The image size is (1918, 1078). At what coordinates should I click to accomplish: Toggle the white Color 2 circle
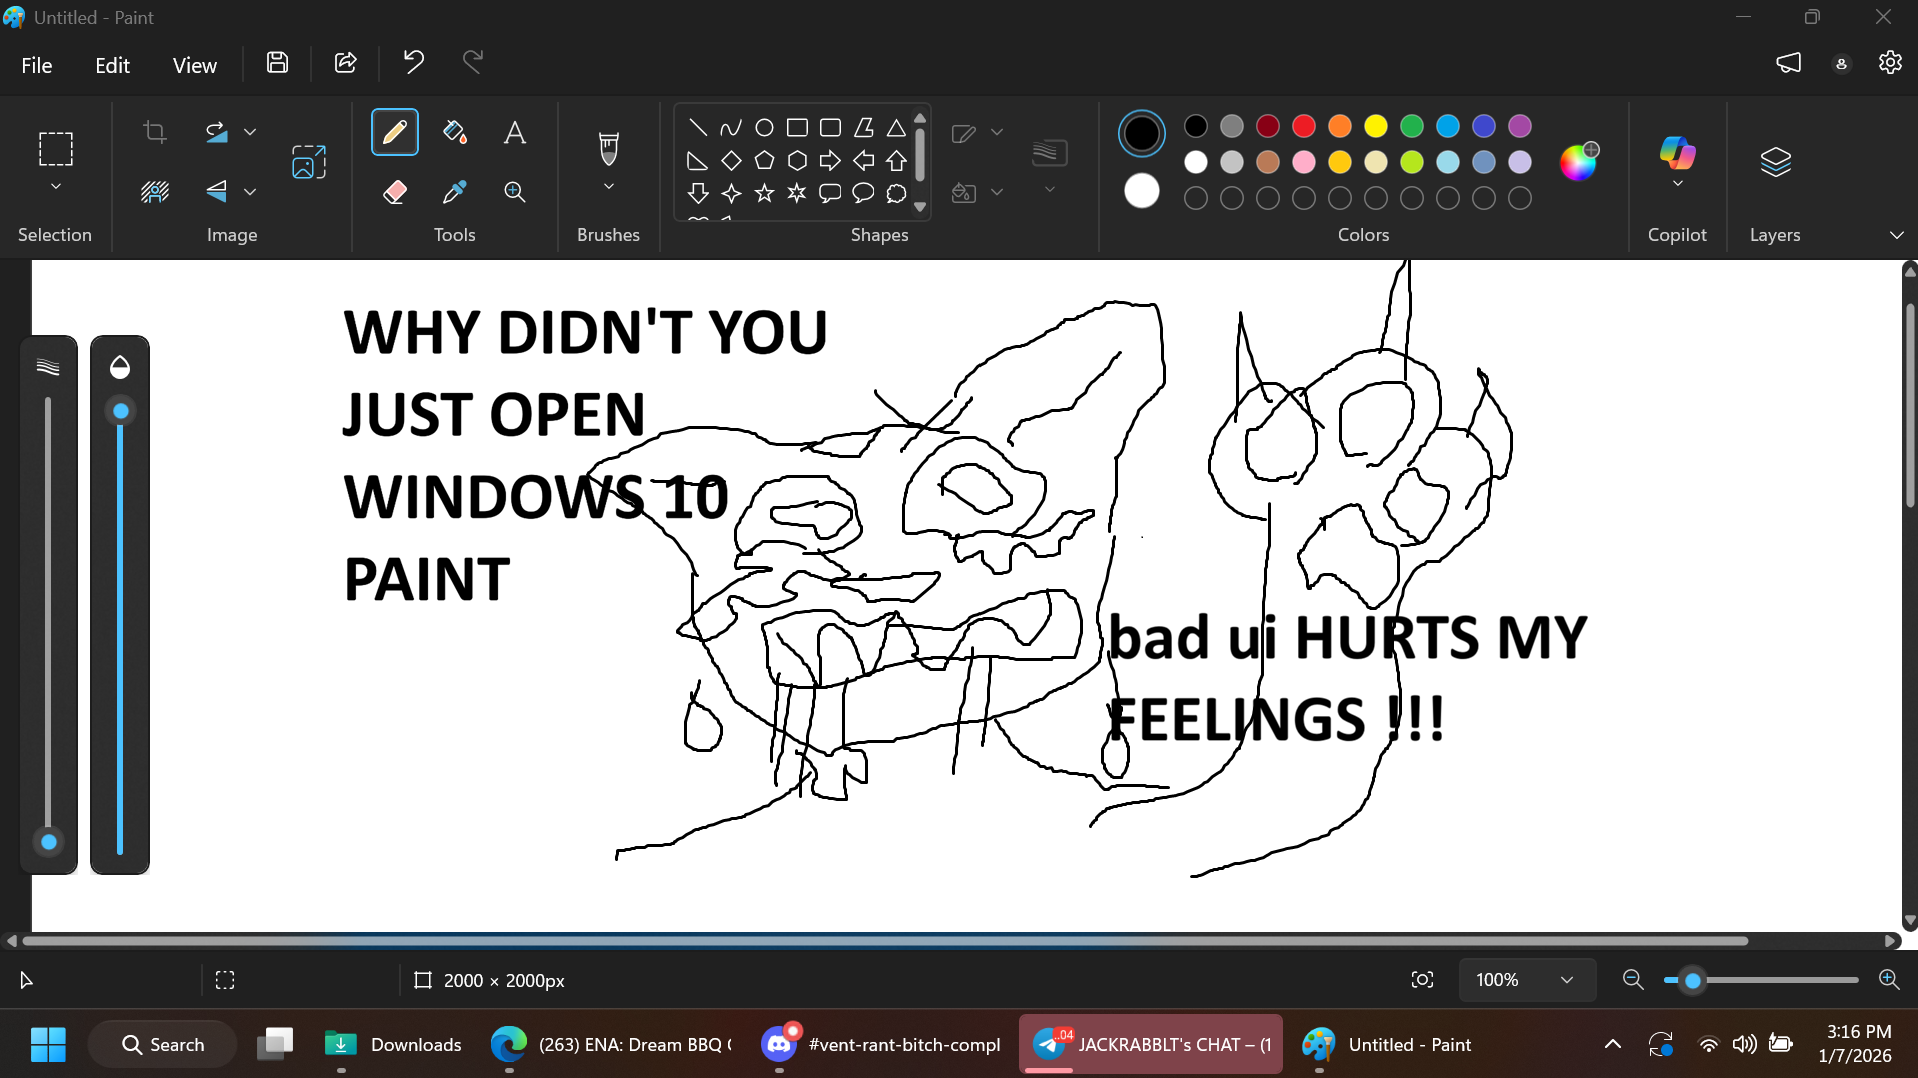pos(1141,190)
